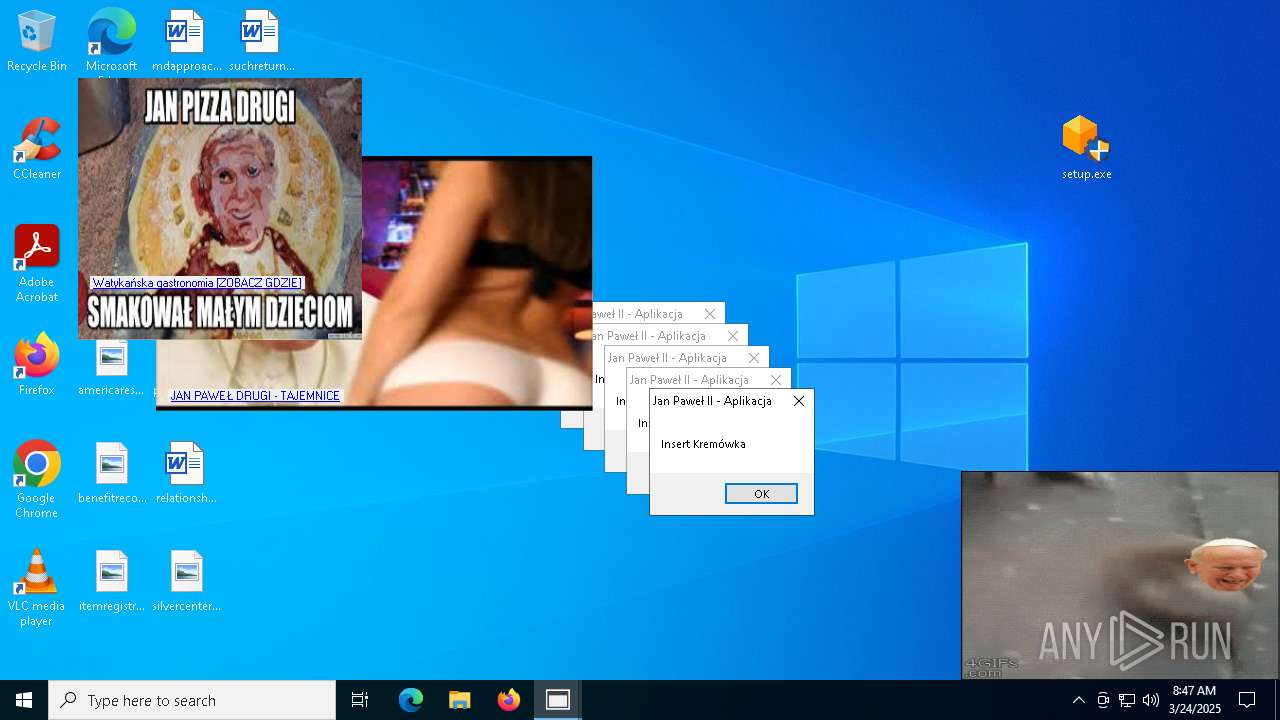
Task: Select the benefitreco image file icon
Action: (112, 473)
